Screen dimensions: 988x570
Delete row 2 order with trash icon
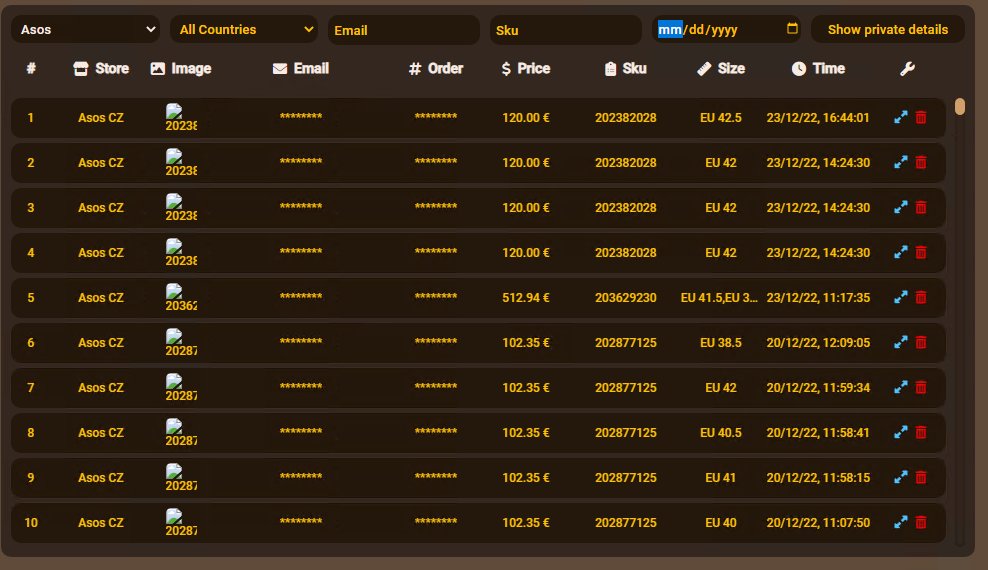(921, 162)
